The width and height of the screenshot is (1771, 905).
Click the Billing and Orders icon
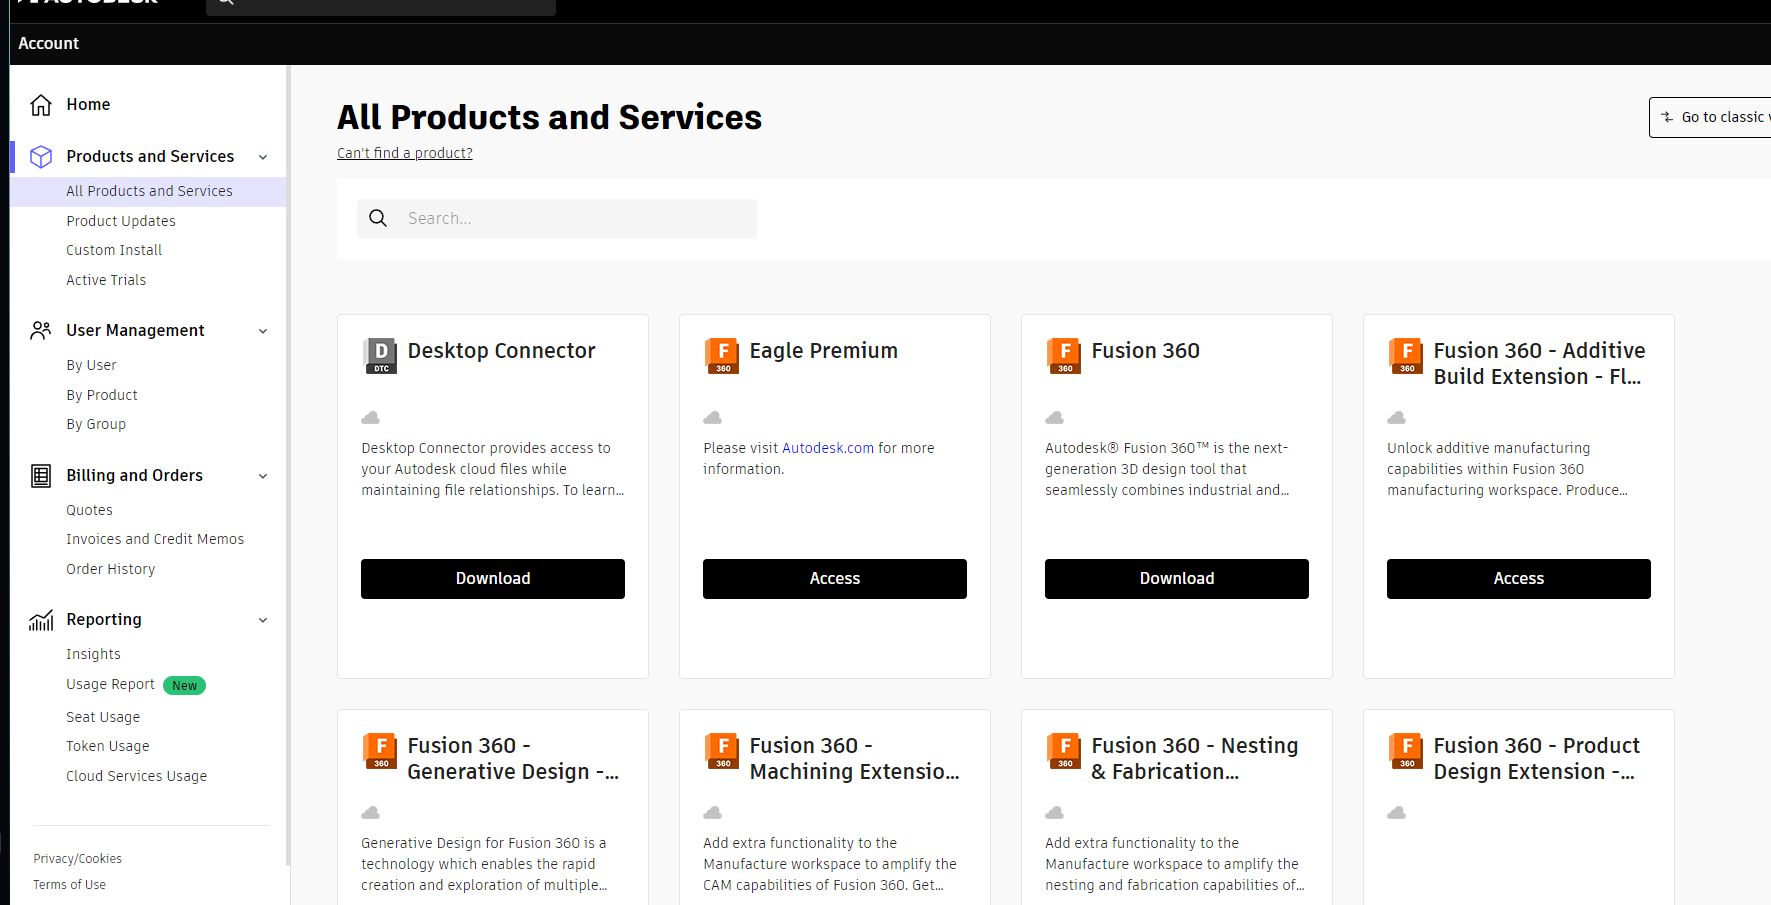[41, 476]
